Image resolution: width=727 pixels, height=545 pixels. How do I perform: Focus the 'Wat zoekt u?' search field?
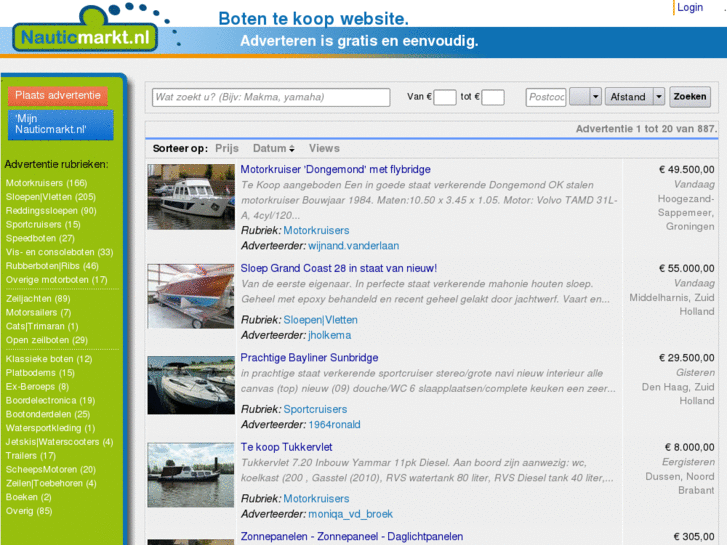click(271, 97)
